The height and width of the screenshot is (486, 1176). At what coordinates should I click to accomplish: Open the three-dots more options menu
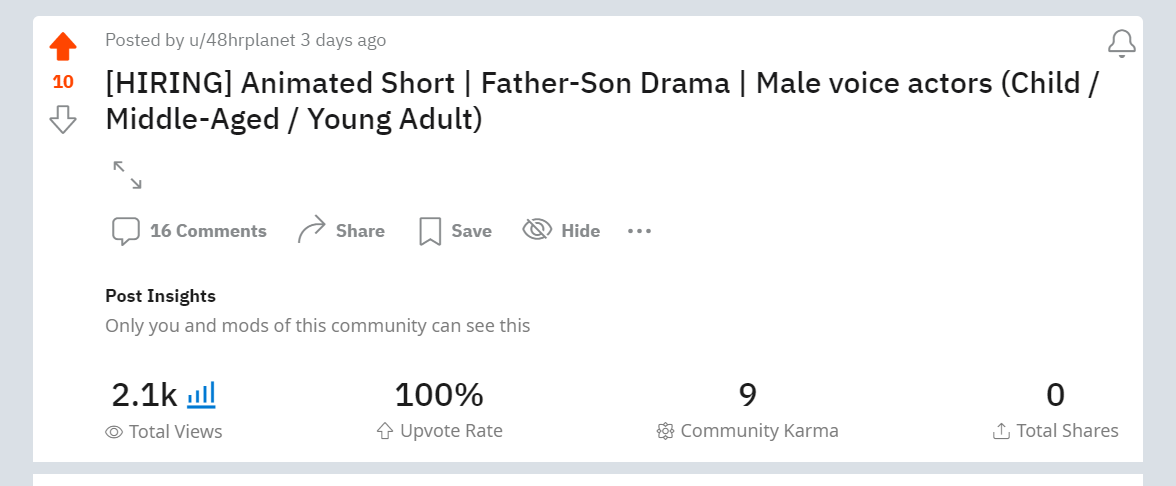click(x=639, y=231)
